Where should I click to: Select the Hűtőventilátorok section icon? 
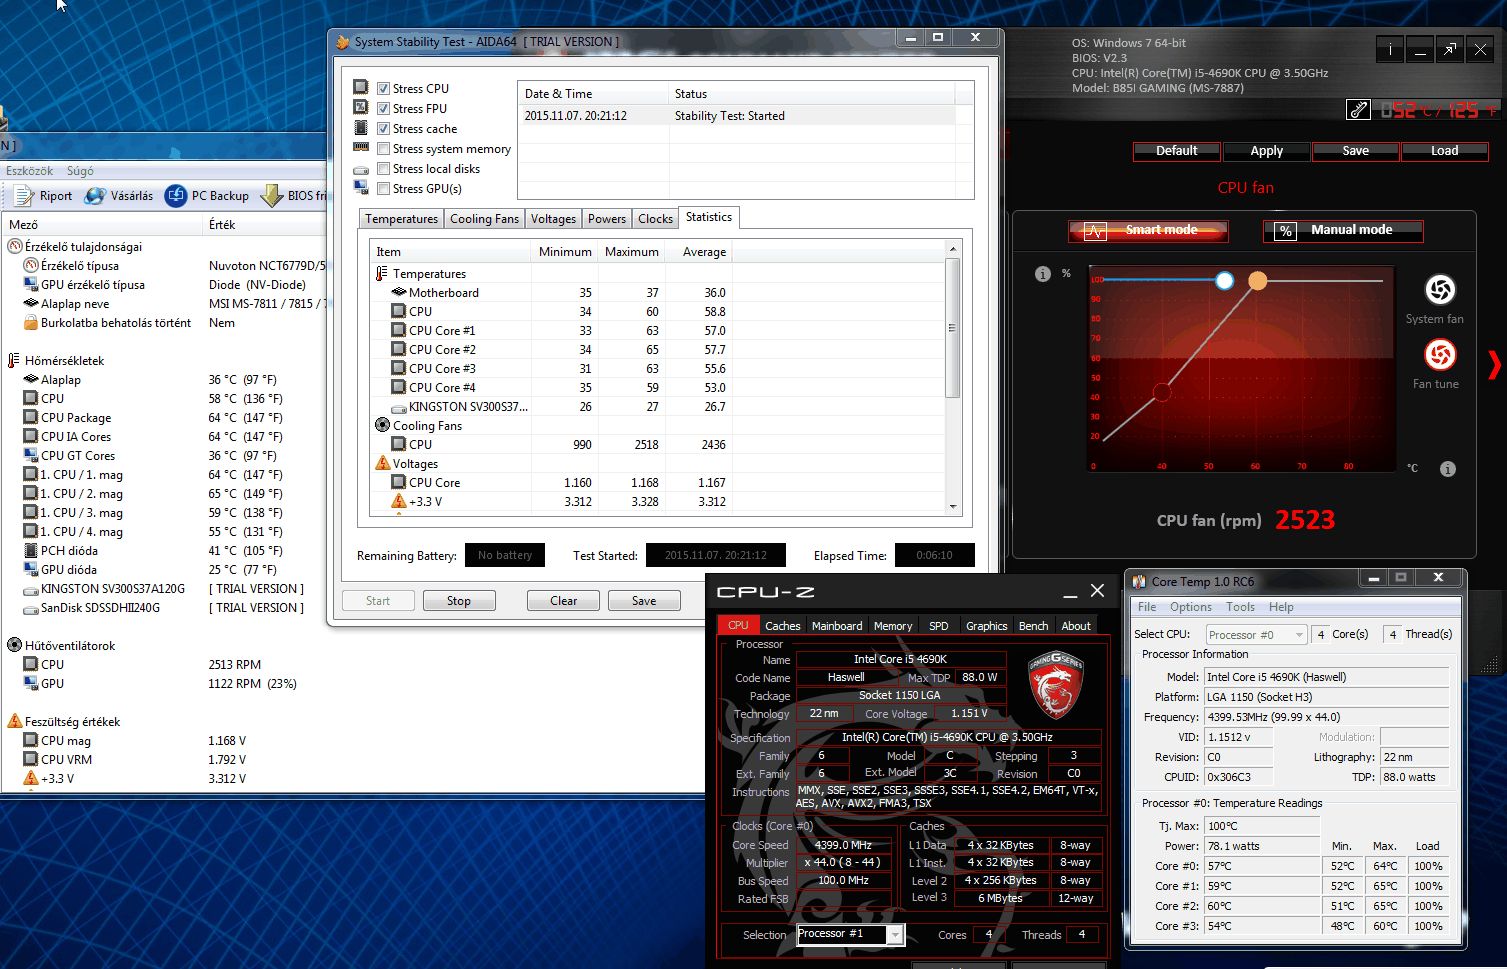[x=15, y=646]
